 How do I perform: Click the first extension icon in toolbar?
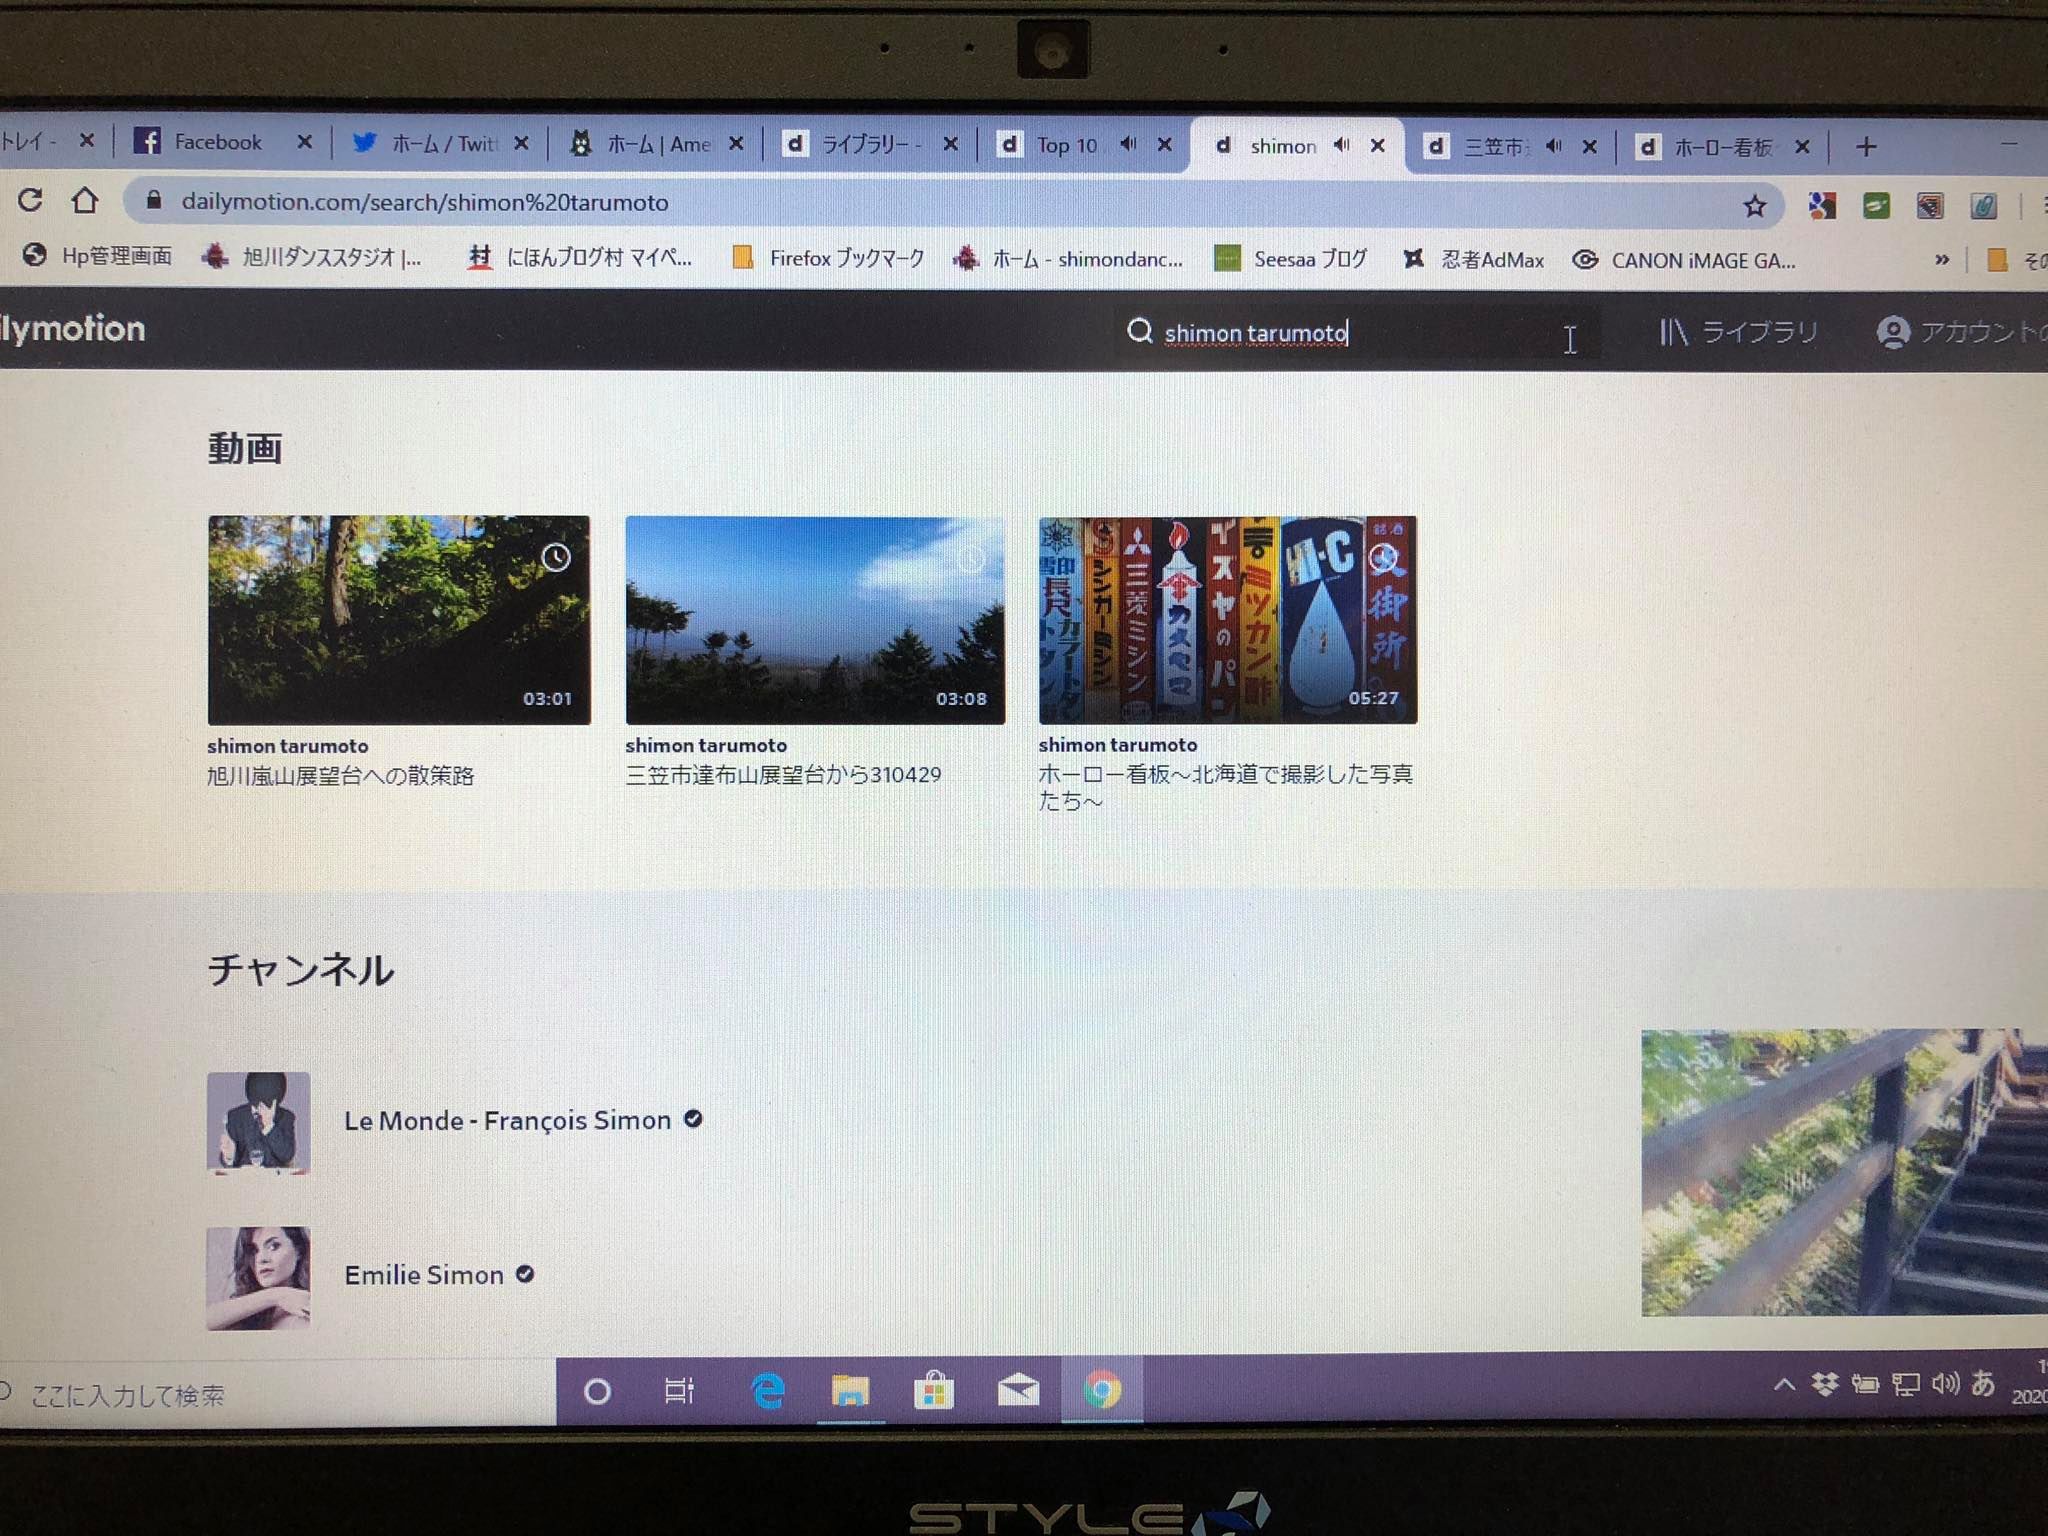coord(1821,206)
